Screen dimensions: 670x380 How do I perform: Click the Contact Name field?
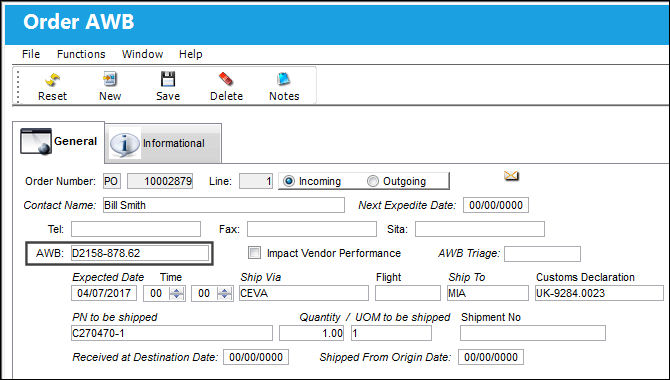[x=223, y=205]
